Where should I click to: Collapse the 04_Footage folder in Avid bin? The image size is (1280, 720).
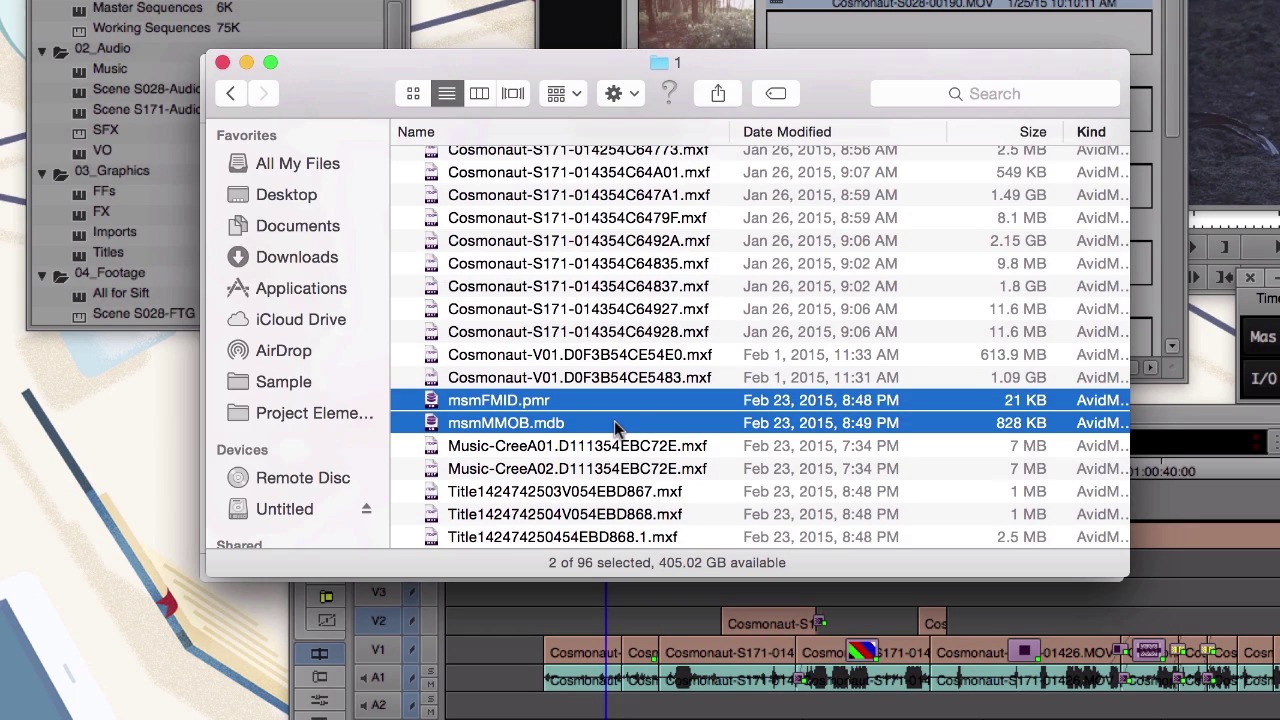tap(42, 274)
